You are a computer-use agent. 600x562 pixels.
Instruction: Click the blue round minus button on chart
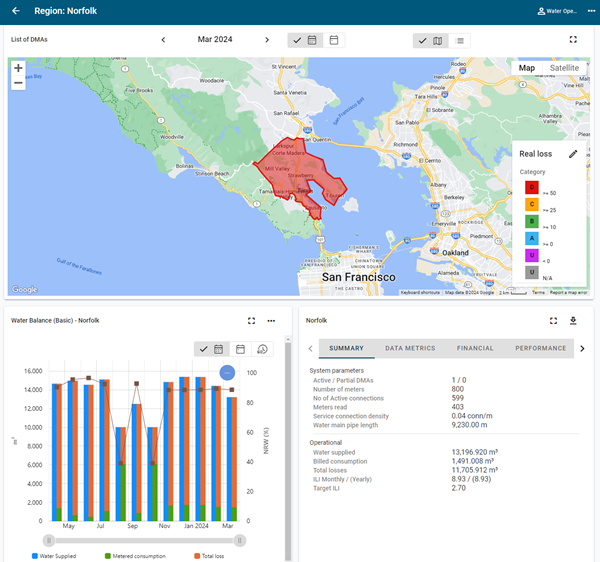point(227,373)
